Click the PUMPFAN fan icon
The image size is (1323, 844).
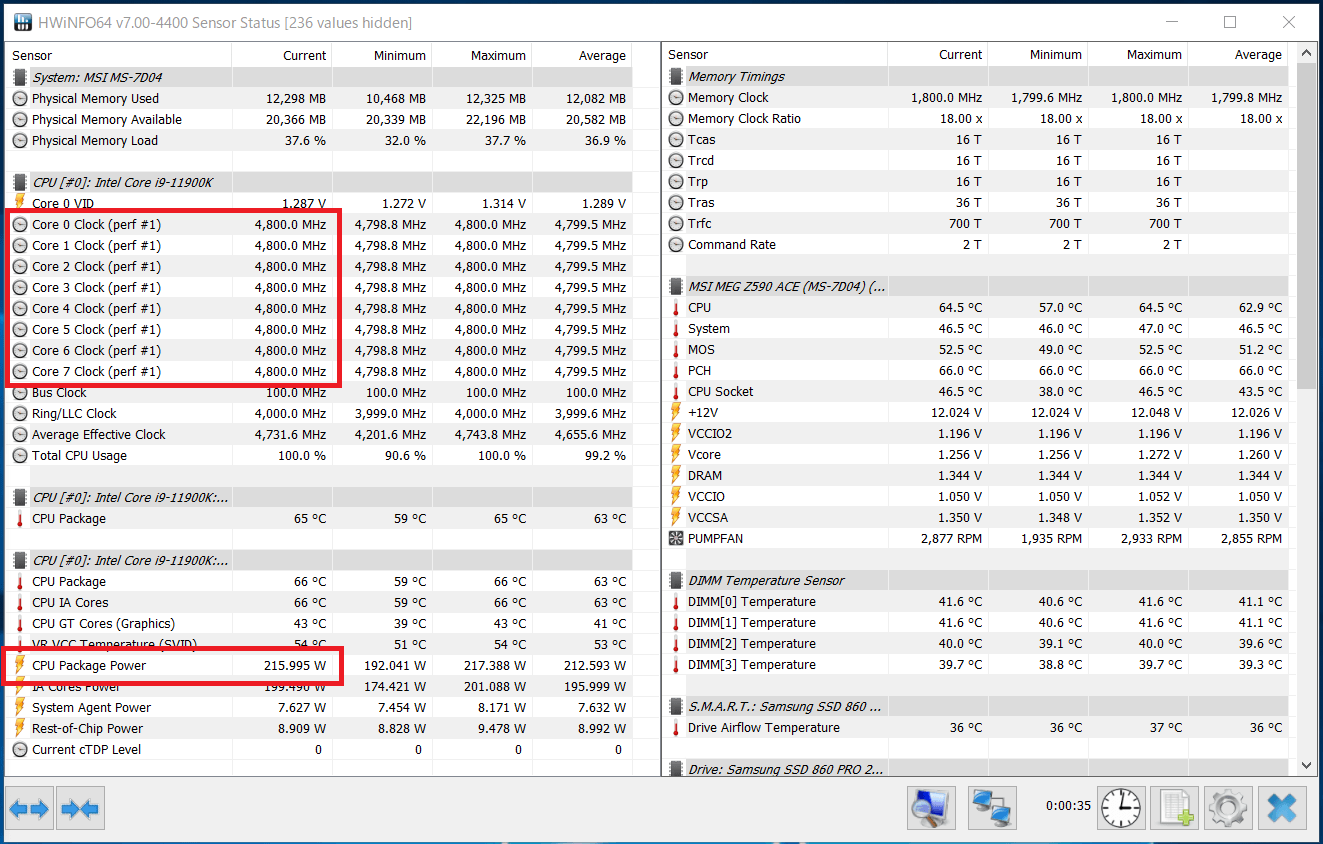click(676, 538)
